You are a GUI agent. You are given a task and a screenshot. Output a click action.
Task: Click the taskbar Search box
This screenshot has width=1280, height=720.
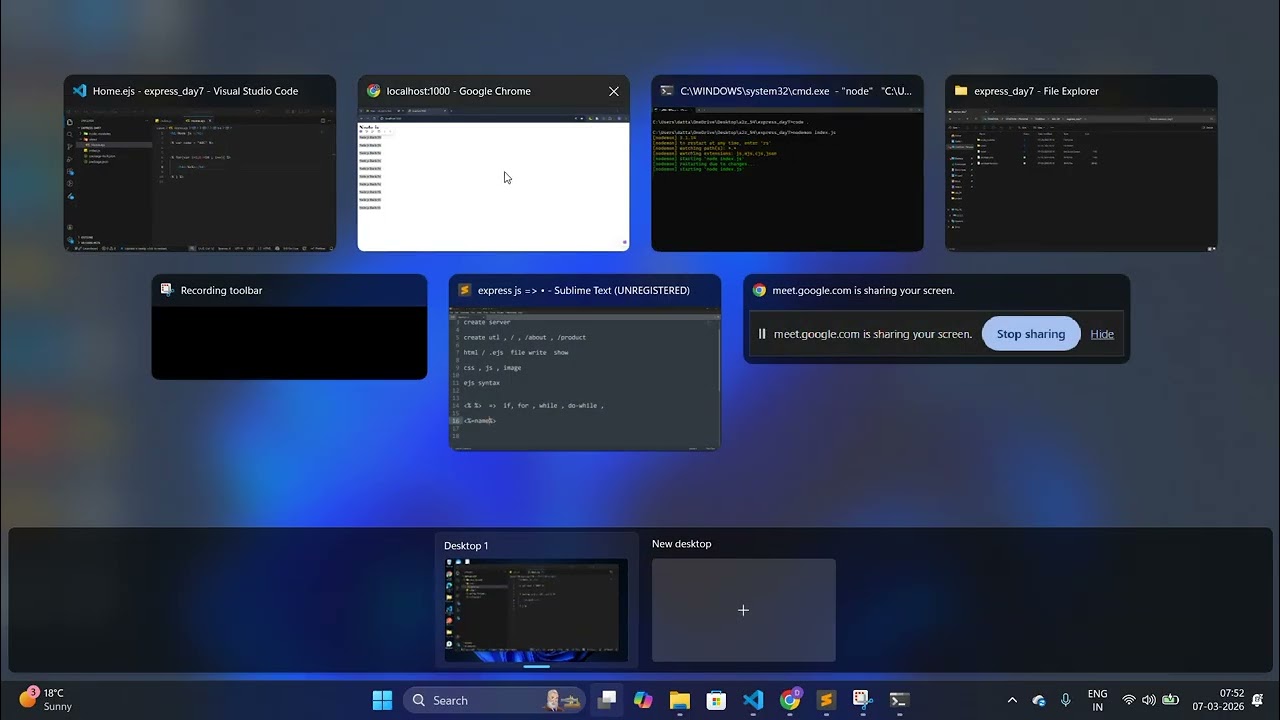click(x=494, y=700)
